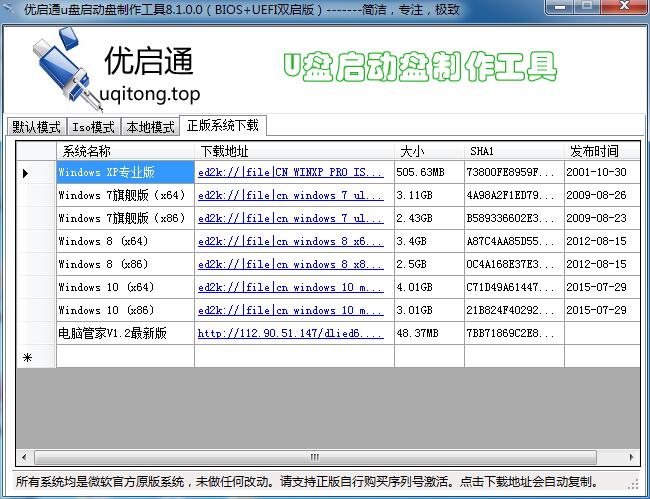Click the release date 2009-08-23
The height and width of the screenshot is (499, 650).
(x=602, y=218)
